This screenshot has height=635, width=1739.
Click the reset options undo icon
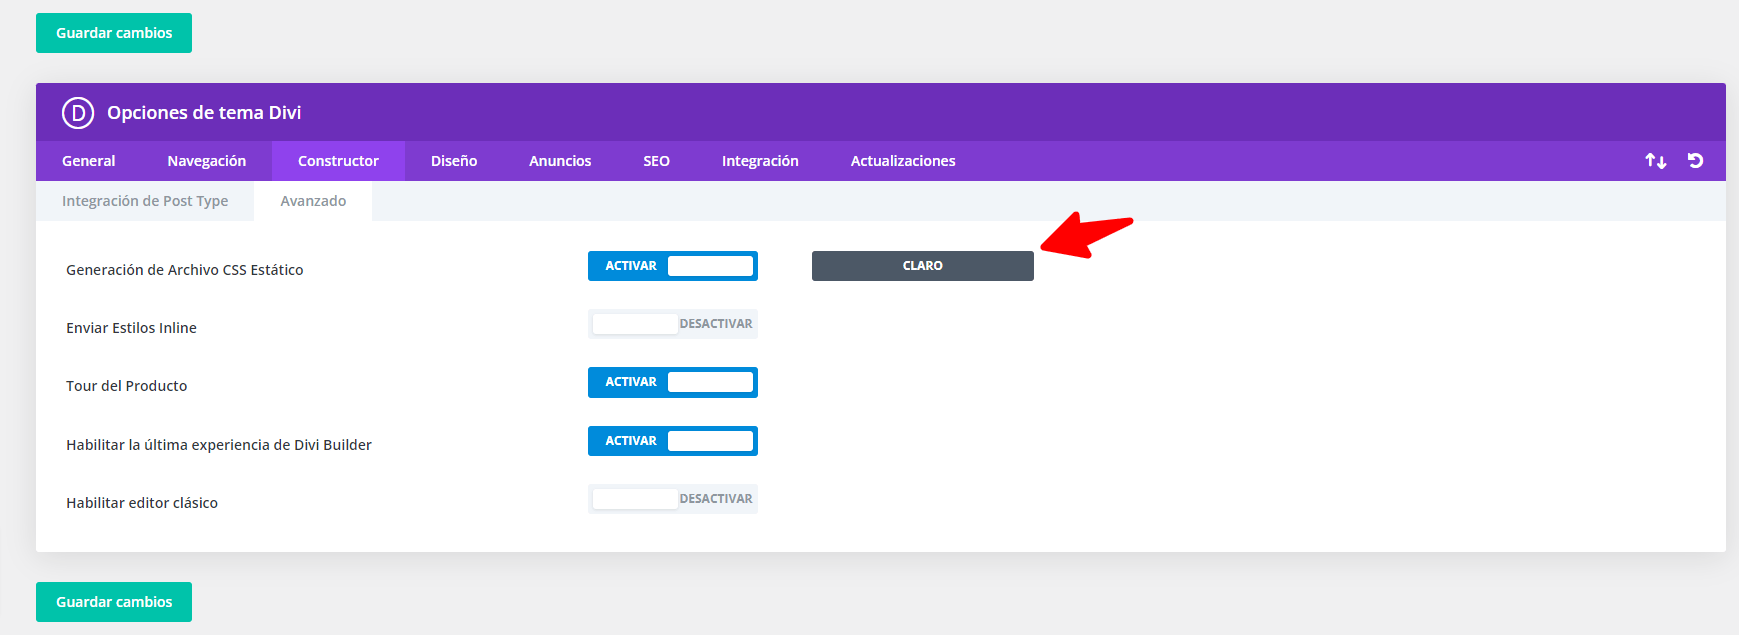[1695, 160]
